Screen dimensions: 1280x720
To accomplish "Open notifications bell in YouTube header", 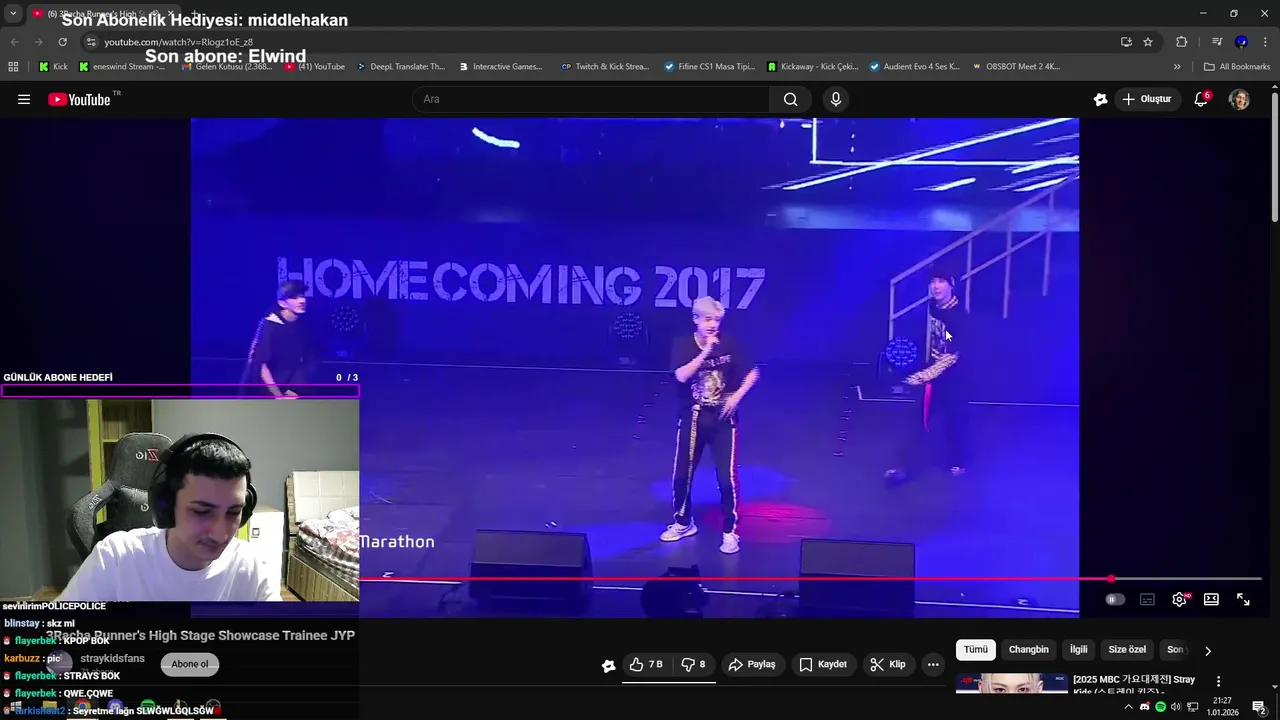I will pyautogui.click(x=1201, y=99).
